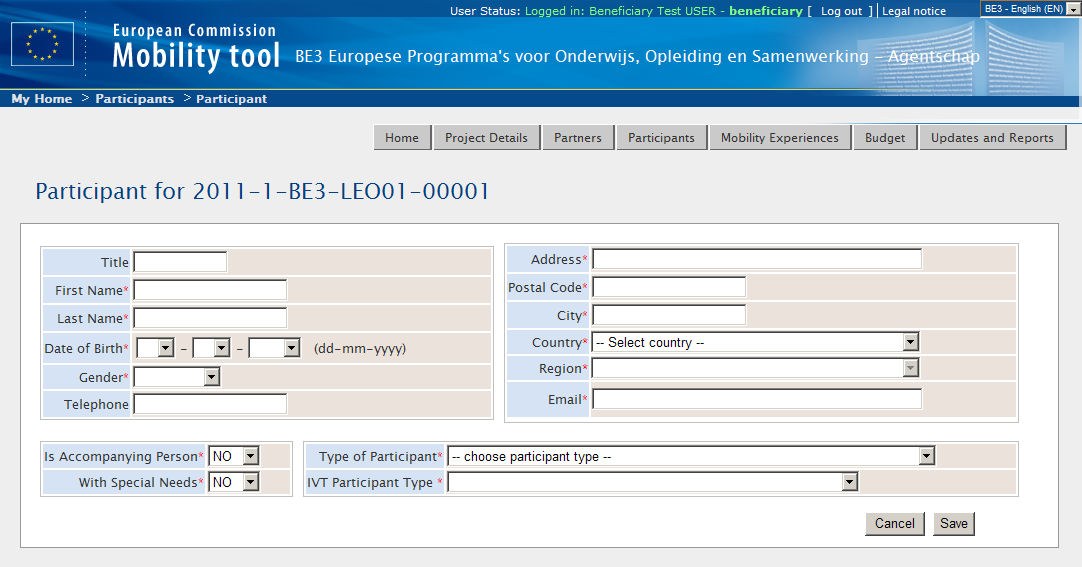Open the Project Details tab

point(486,137)
